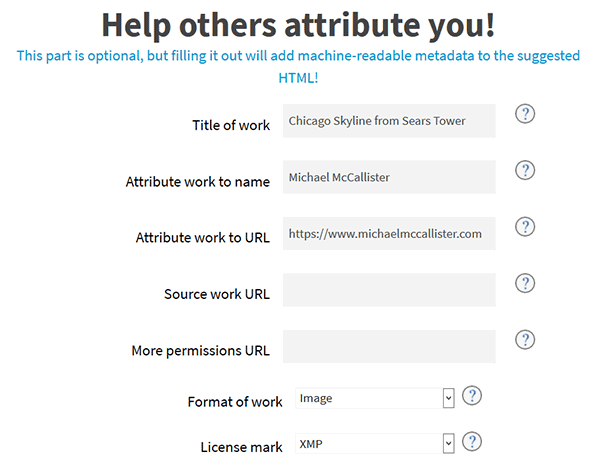Expand the Format of work dropdown showing Image
600x473 pixels.
coord(375,399)
